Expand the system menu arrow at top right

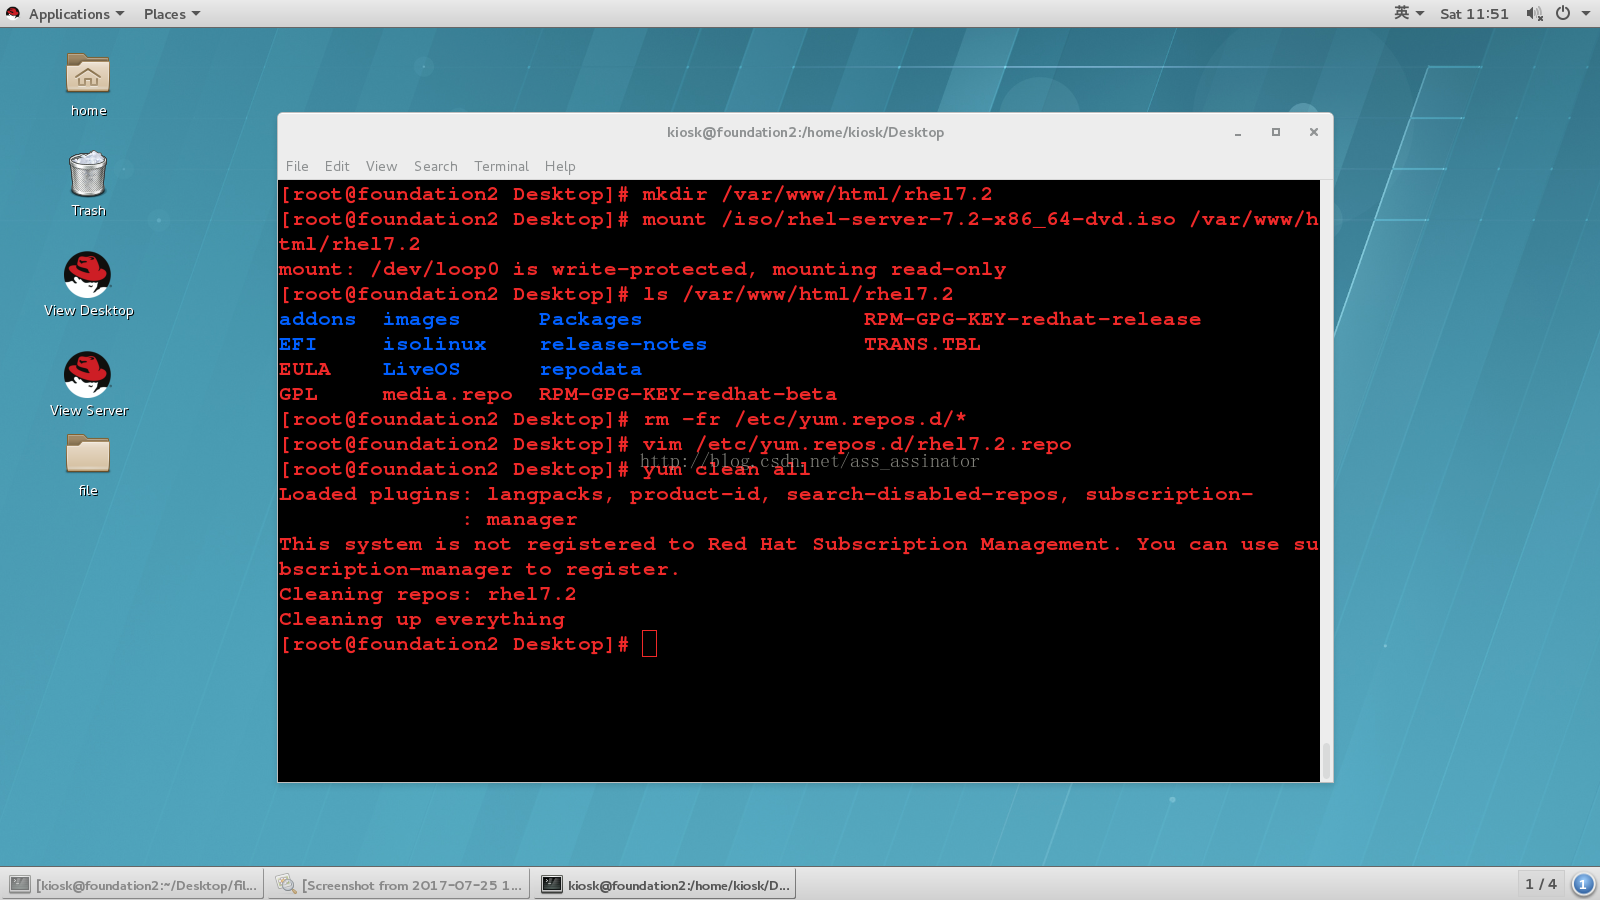pos(1586,14)
